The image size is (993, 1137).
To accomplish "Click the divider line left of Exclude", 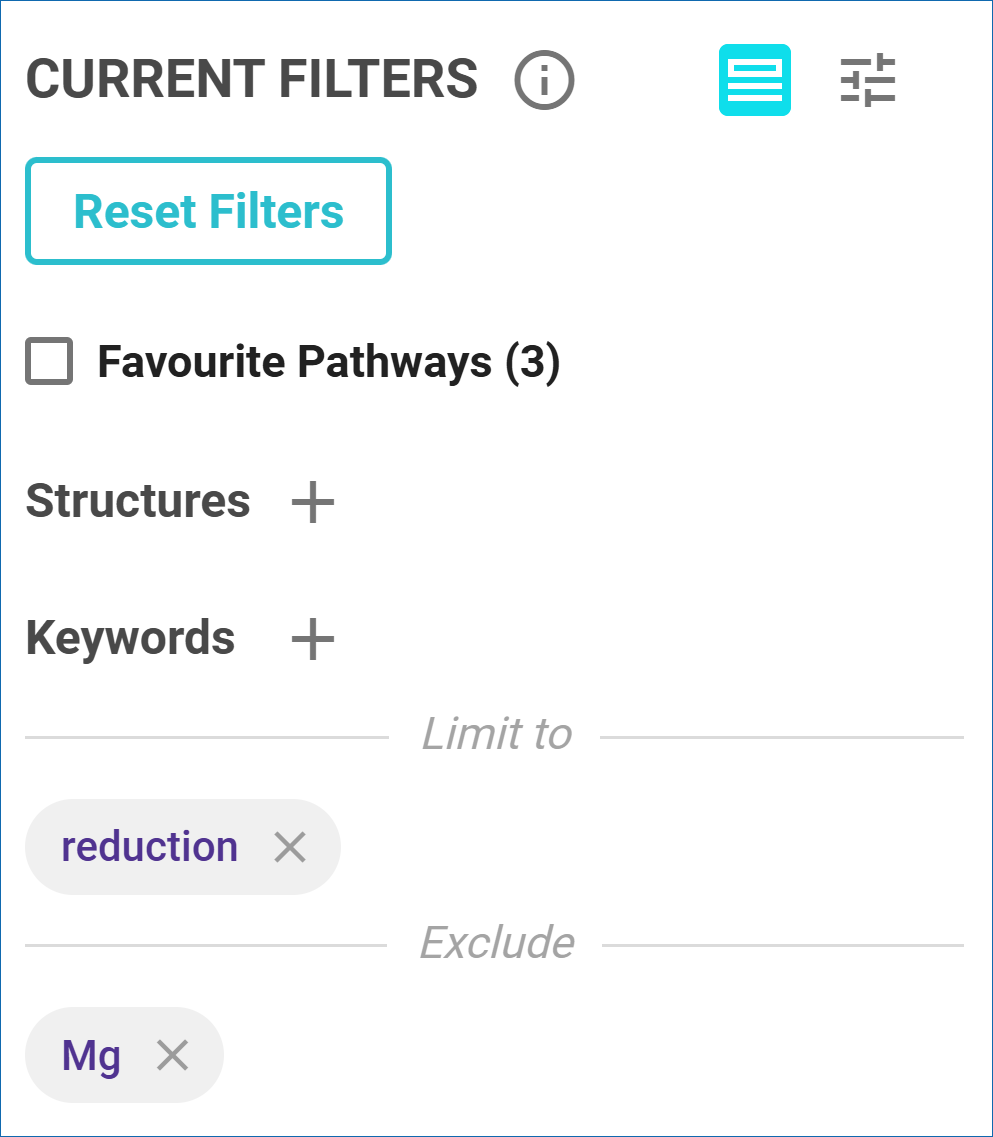I will click(x=205, y=945).
